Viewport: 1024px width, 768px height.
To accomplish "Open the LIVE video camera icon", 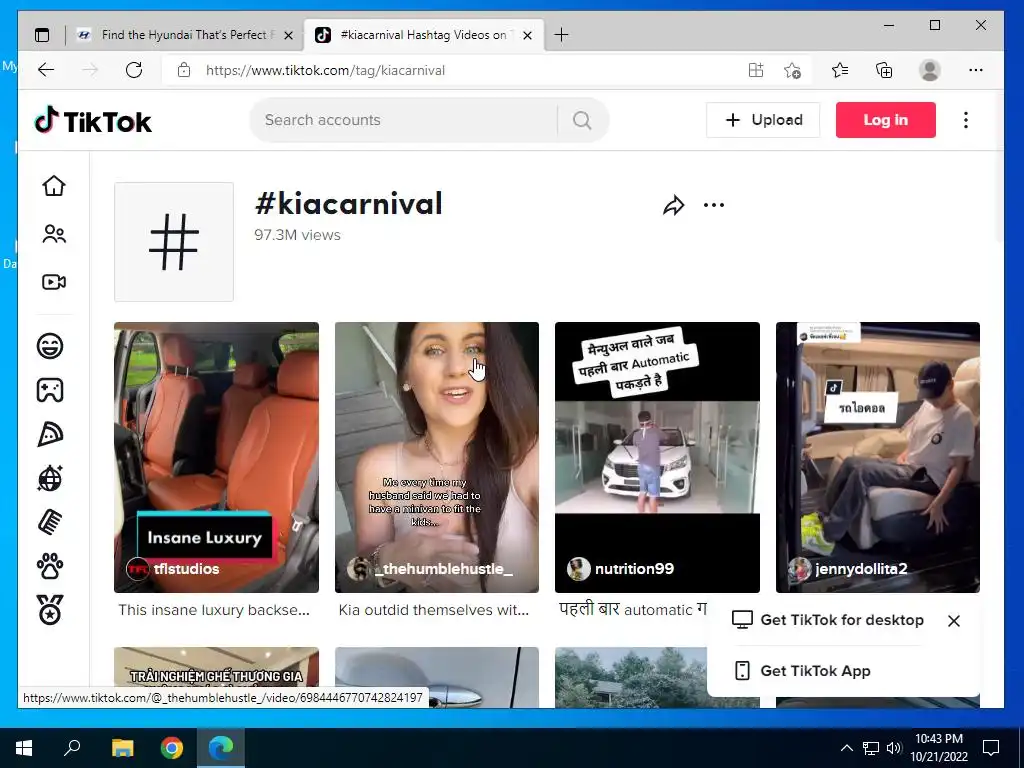I will [x=54, y=282].
